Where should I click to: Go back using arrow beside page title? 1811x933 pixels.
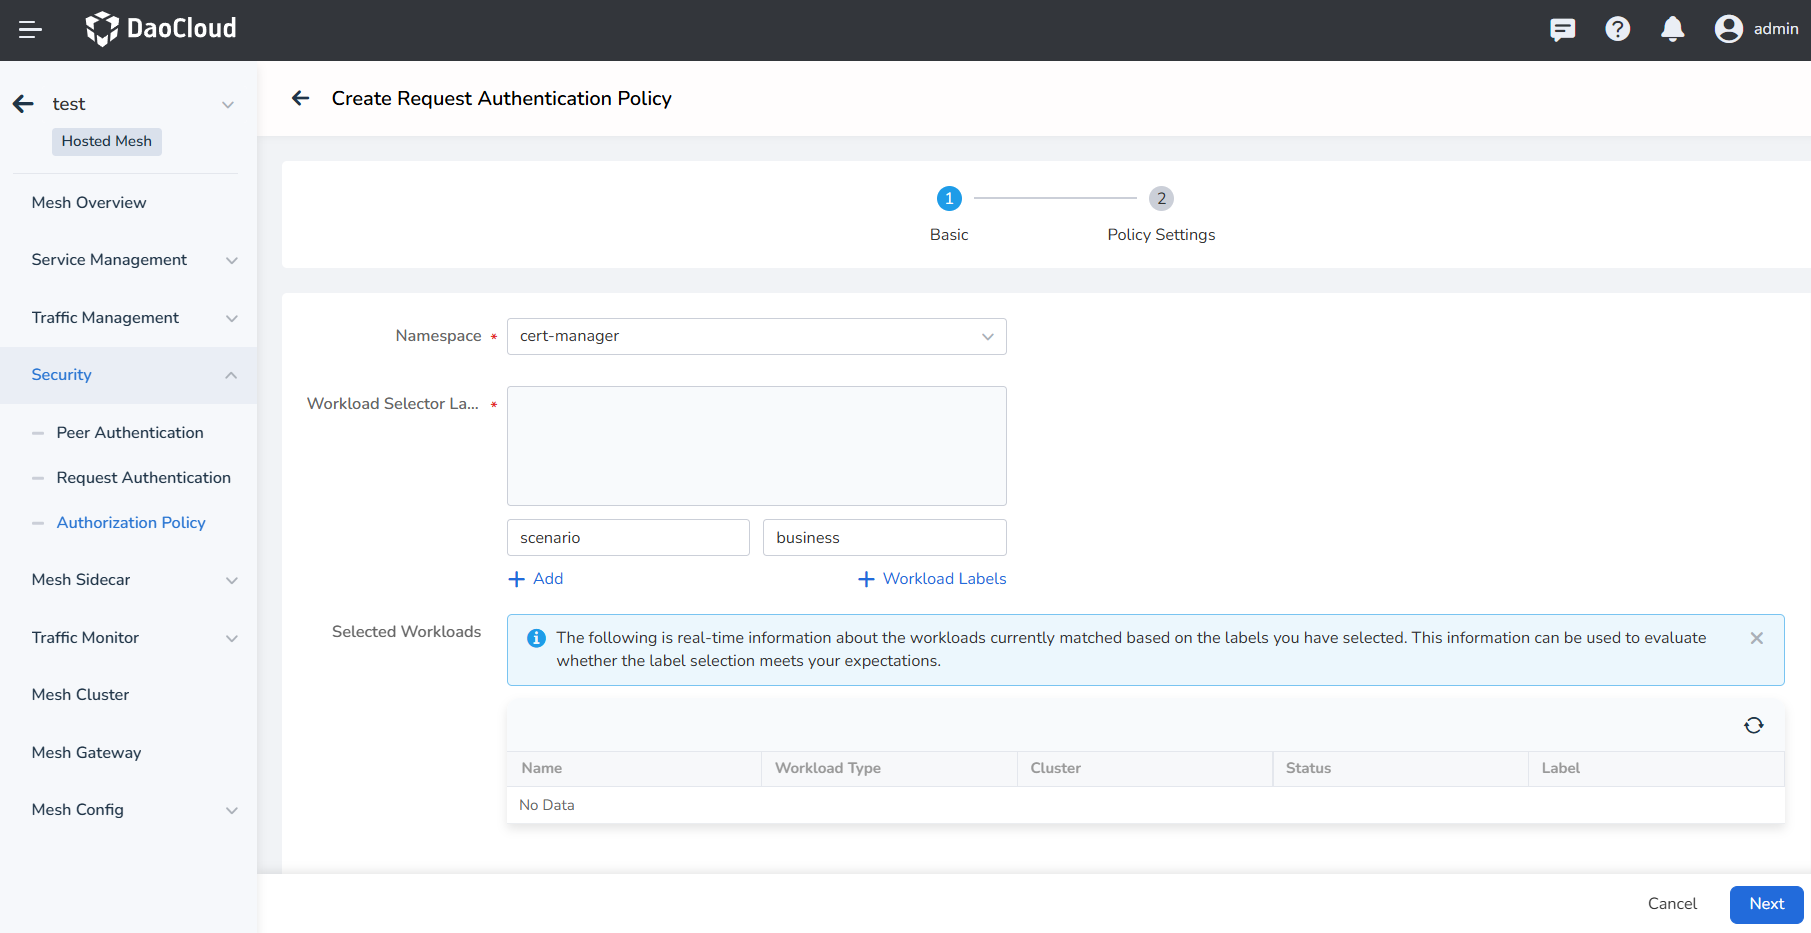pyautogui.click(x=300, y=98)
